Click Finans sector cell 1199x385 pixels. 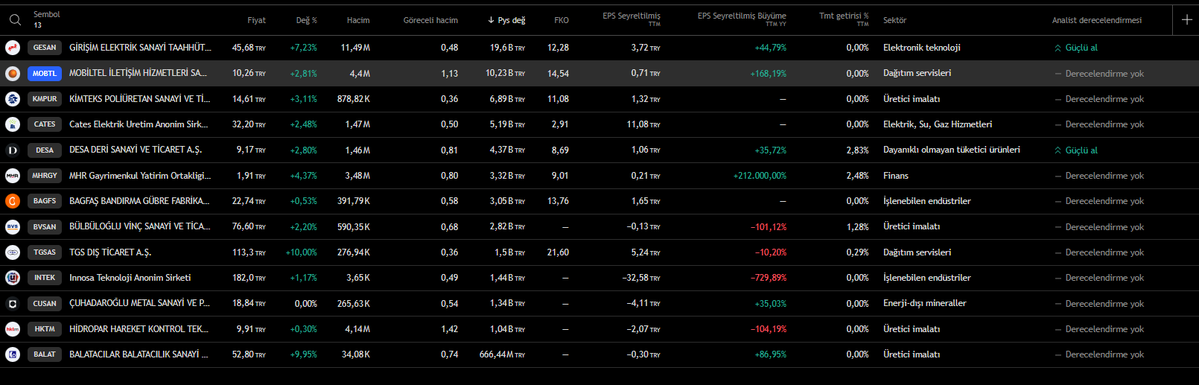tap(895, 176)
